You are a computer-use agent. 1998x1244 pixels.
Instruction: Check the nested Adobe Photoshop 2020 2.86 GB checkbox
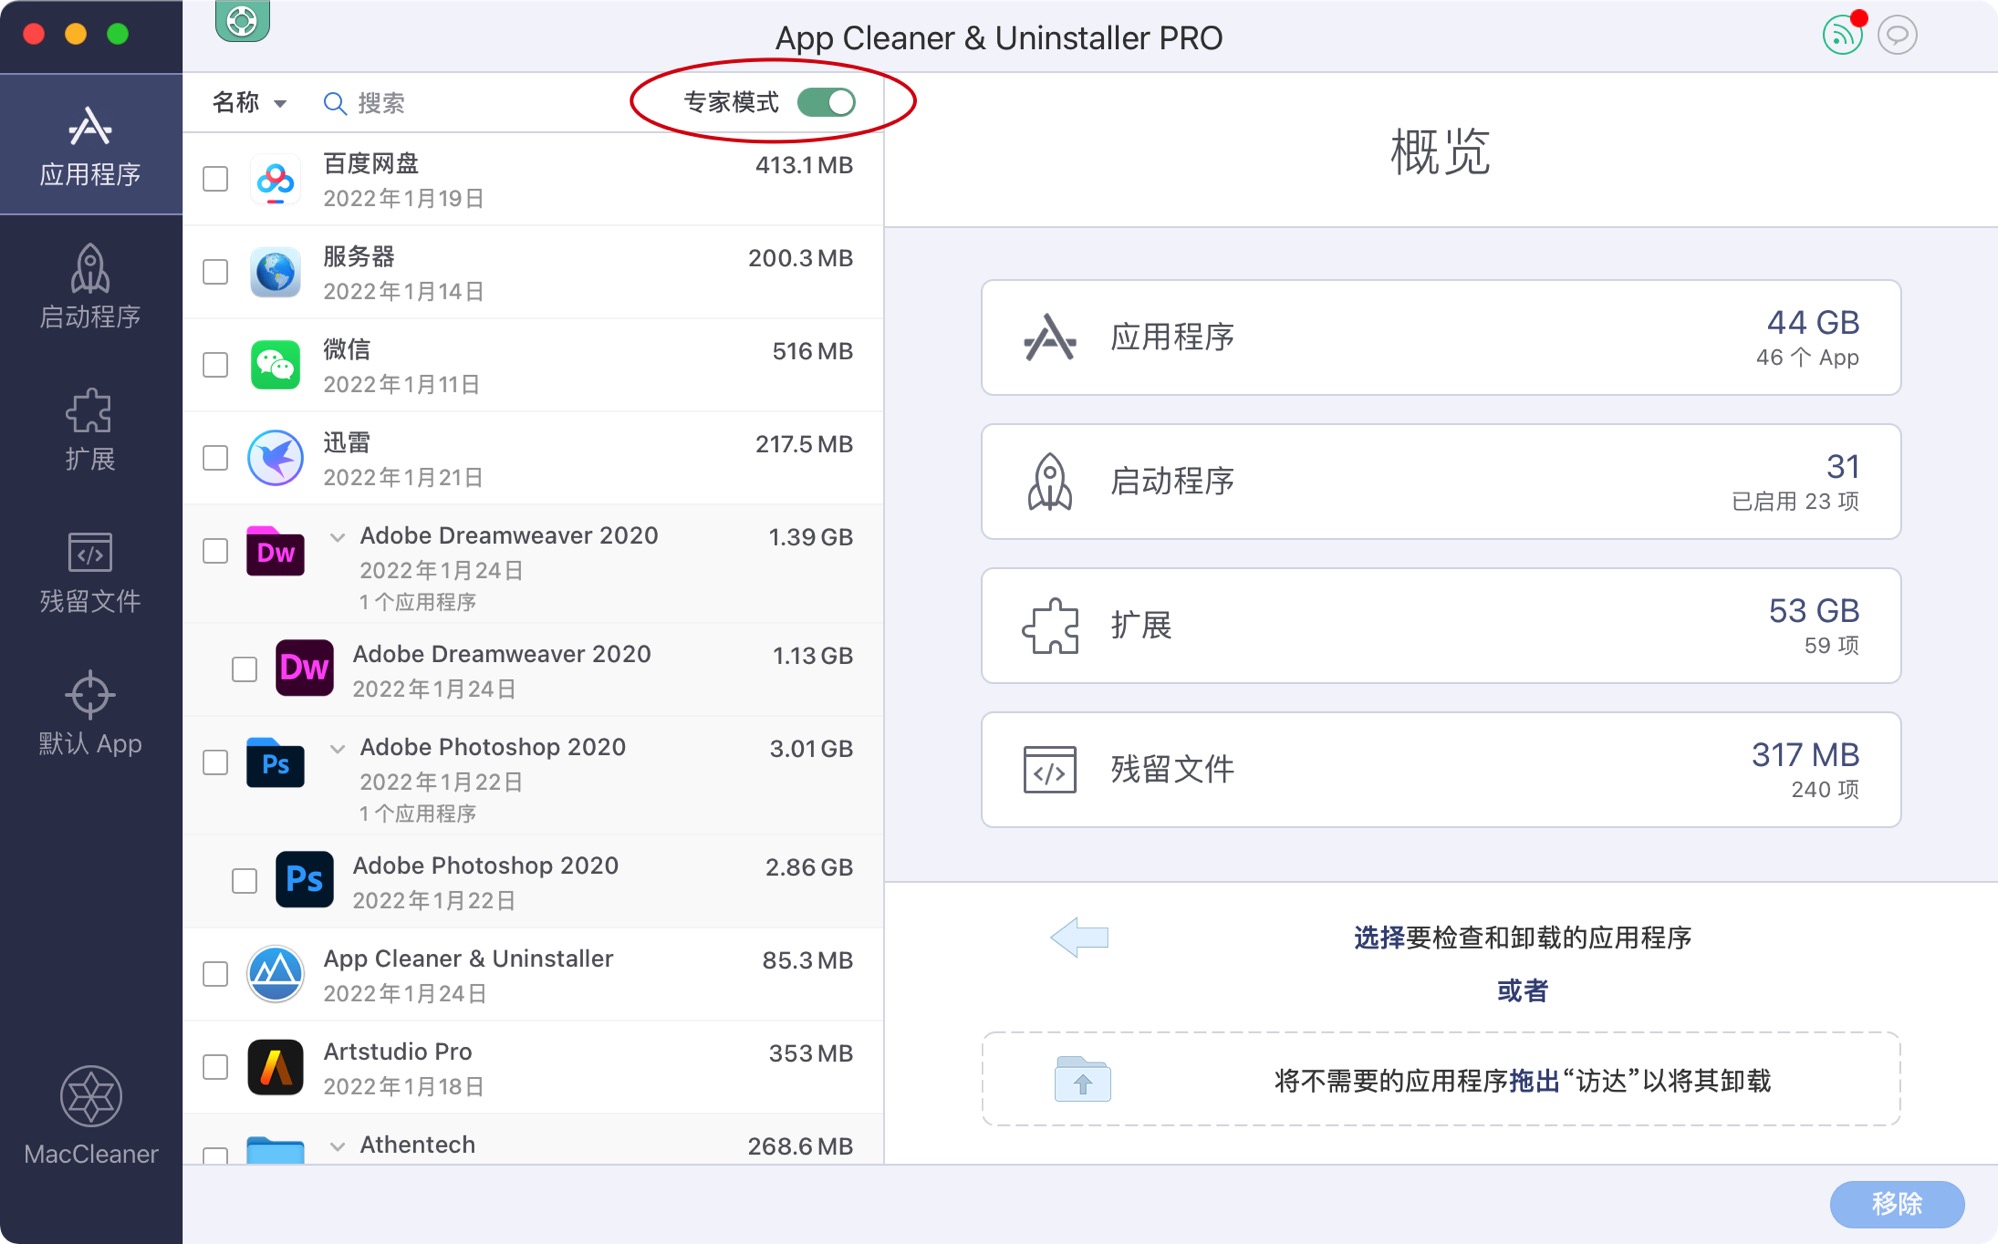coord(244,881)
